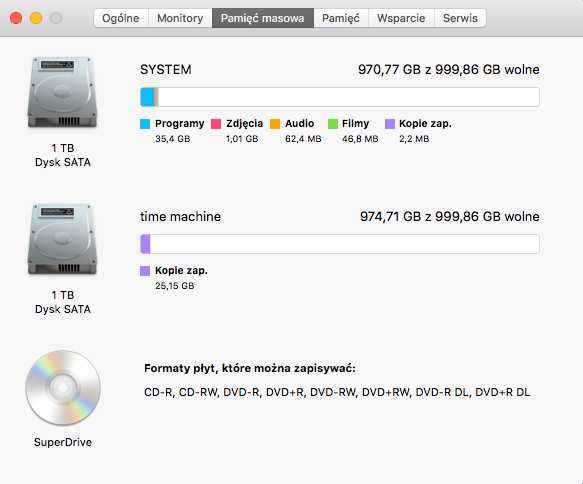Click the time machine disk usage bar

click(x=340, y=244)
